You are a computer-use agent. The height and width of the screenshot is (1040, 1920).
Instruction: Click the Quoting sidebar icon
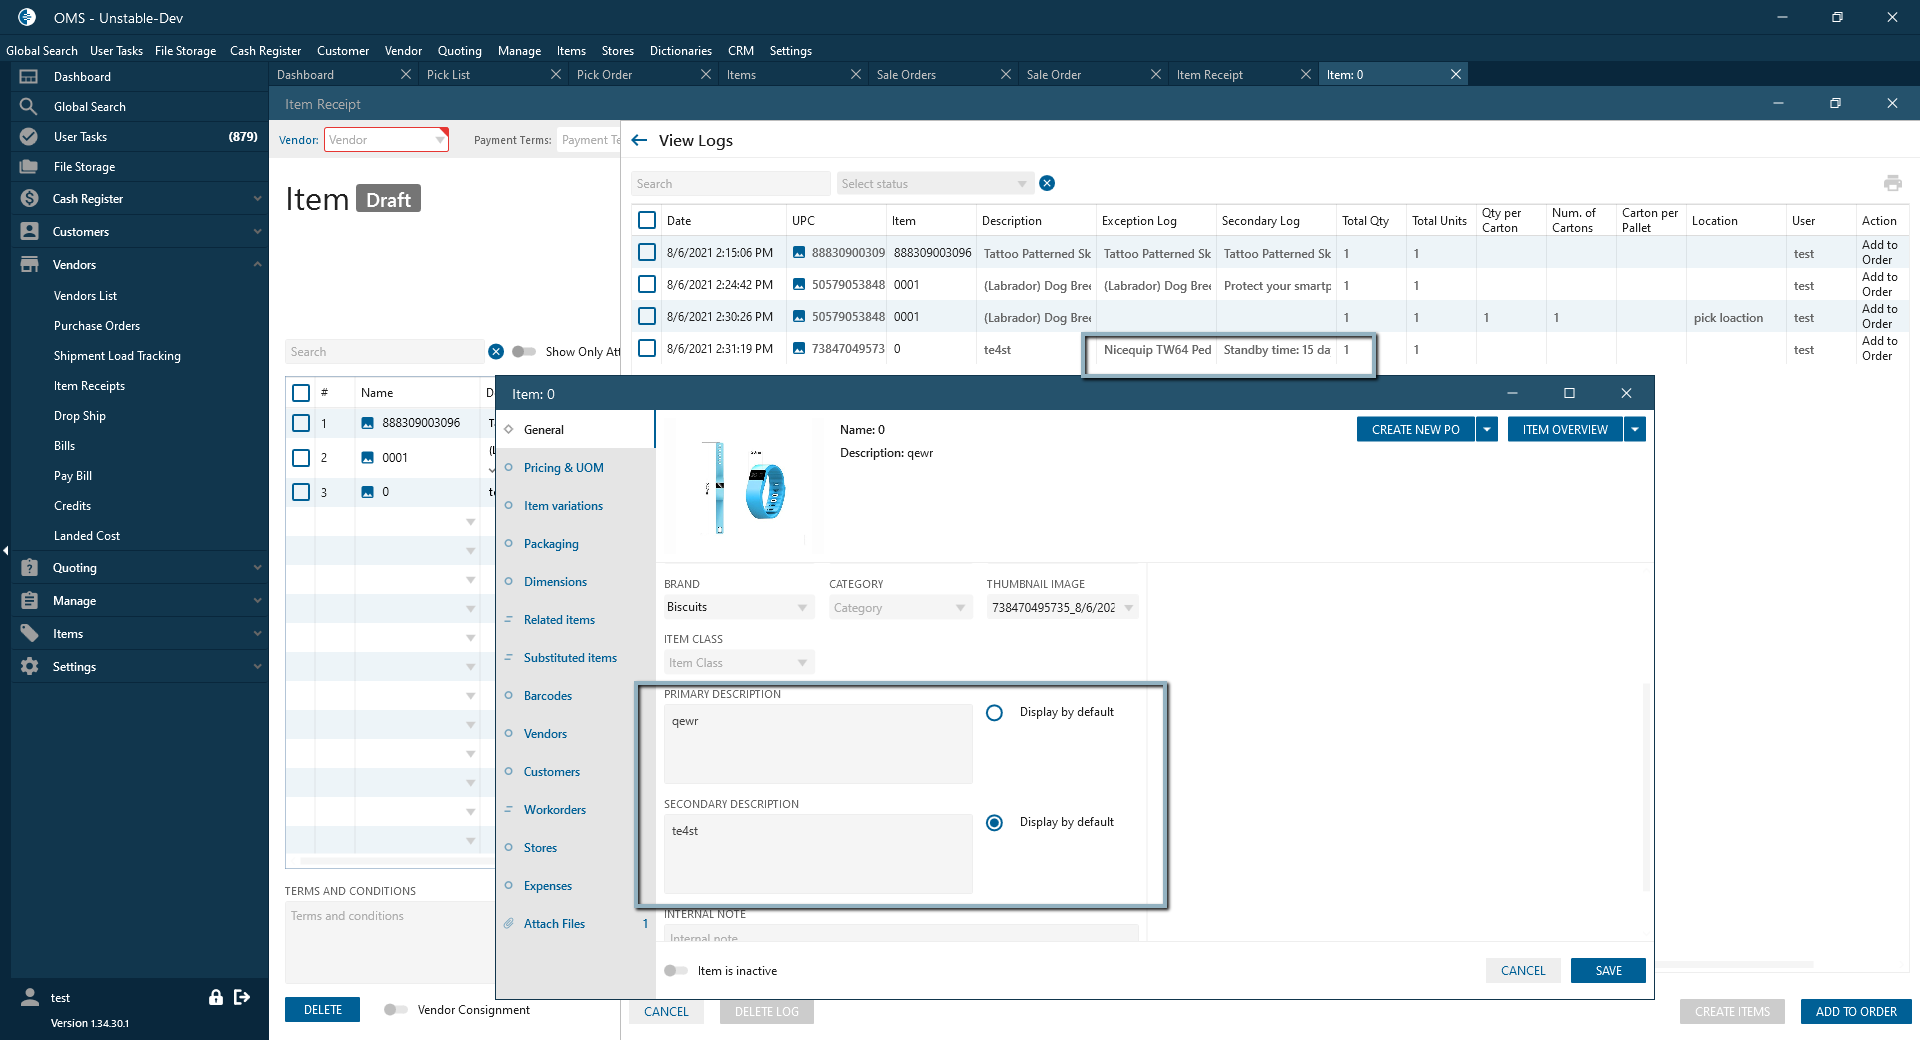coord(29,568)
